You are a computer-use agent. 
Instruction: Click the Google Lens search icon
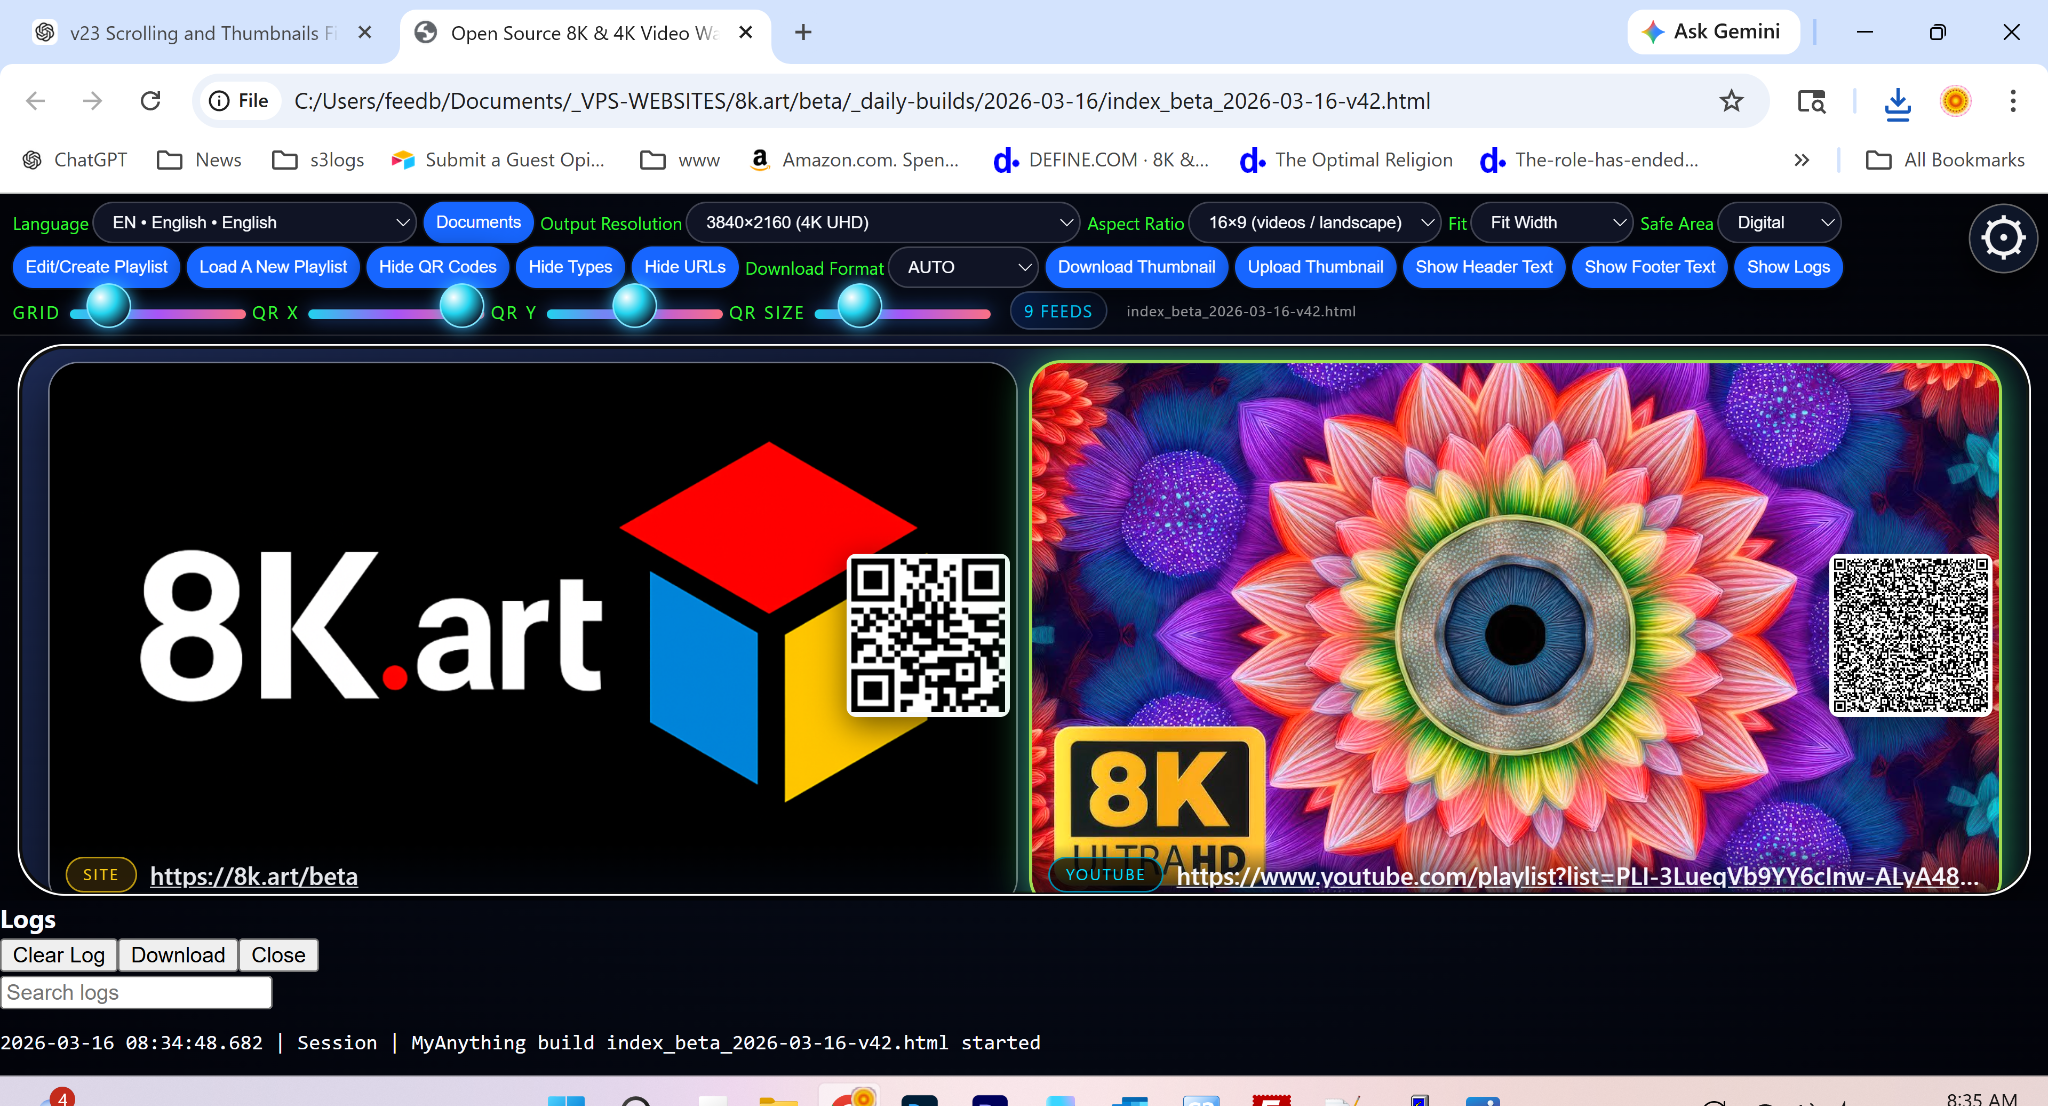click(1811, 101)
